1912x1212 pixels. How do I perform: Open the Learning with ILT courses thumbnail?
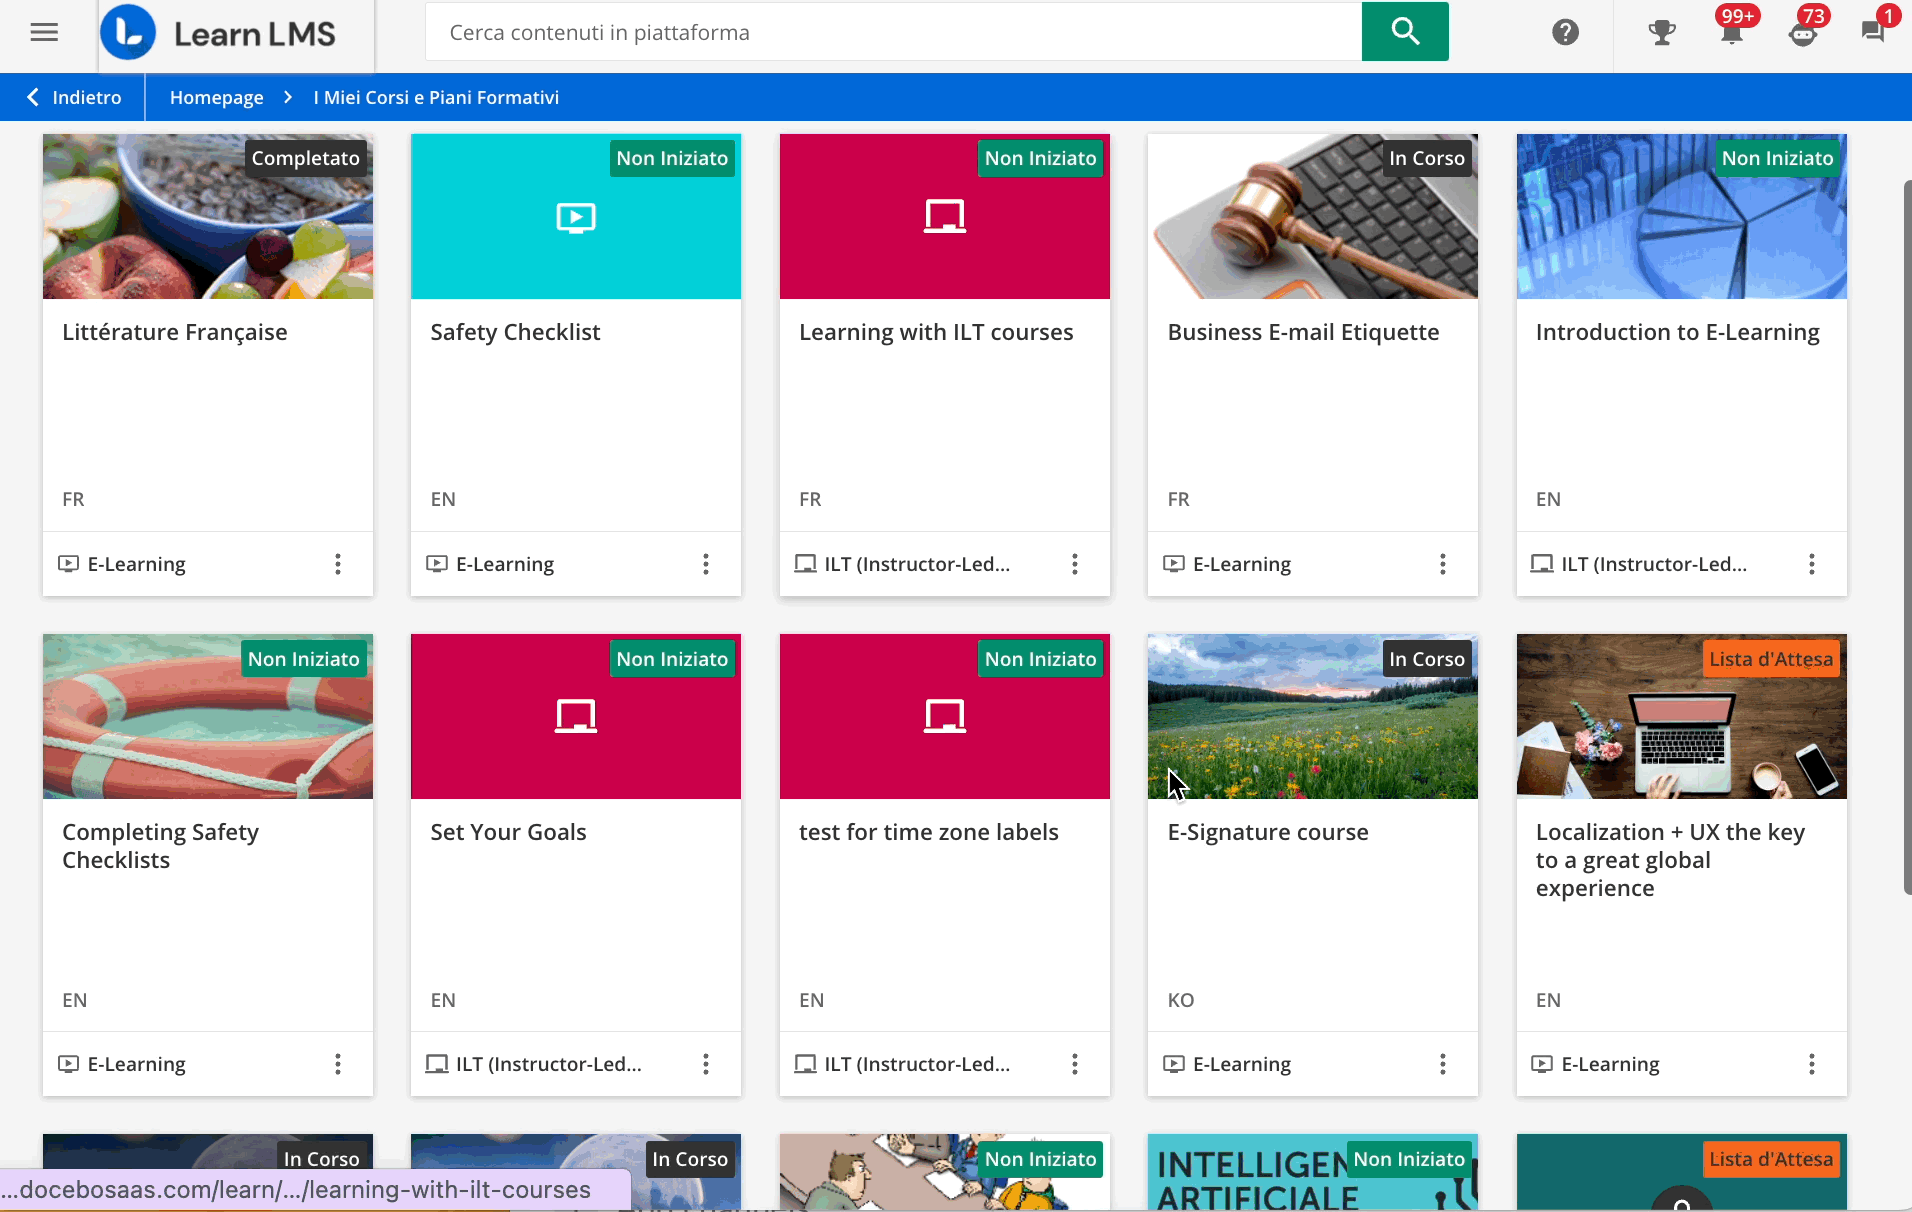click(944, 217)
